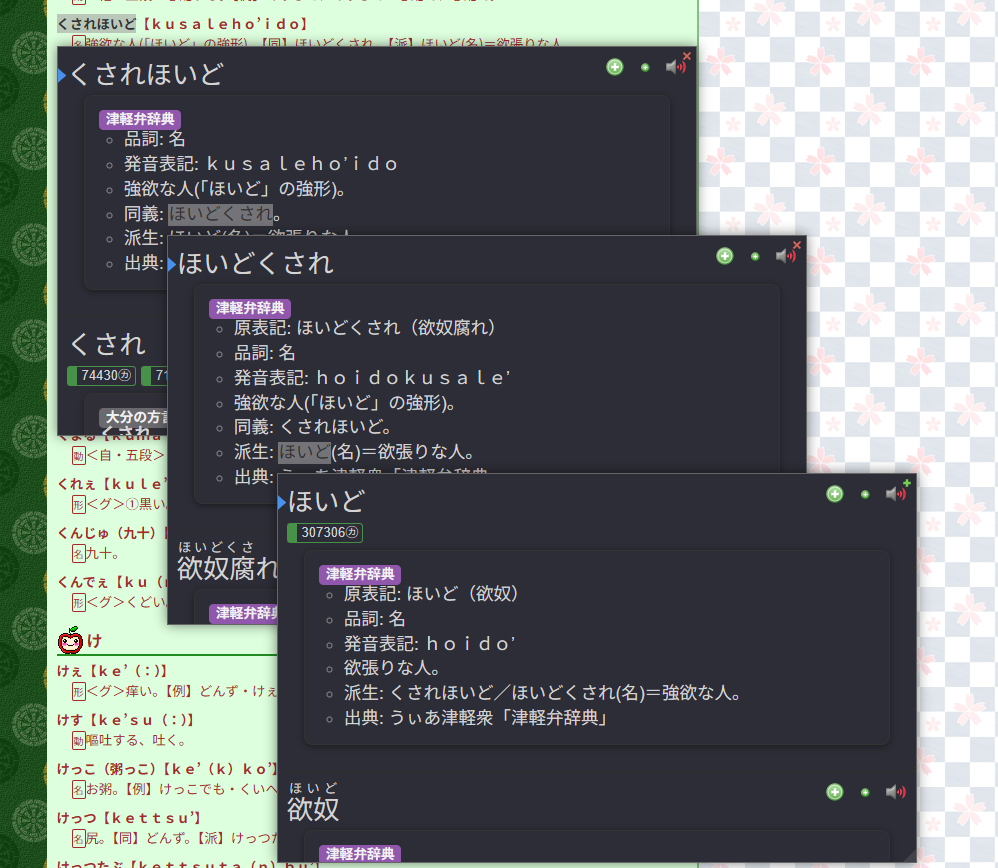The height and width of the screenshot is (868, 998).
Task: Click large green add-note button for 欲奴 entry
Action: tap(834, 792)
